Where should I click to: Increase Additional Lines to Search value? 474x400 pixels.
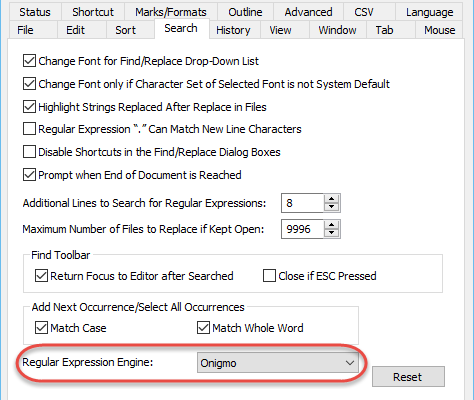coord(331,199)
